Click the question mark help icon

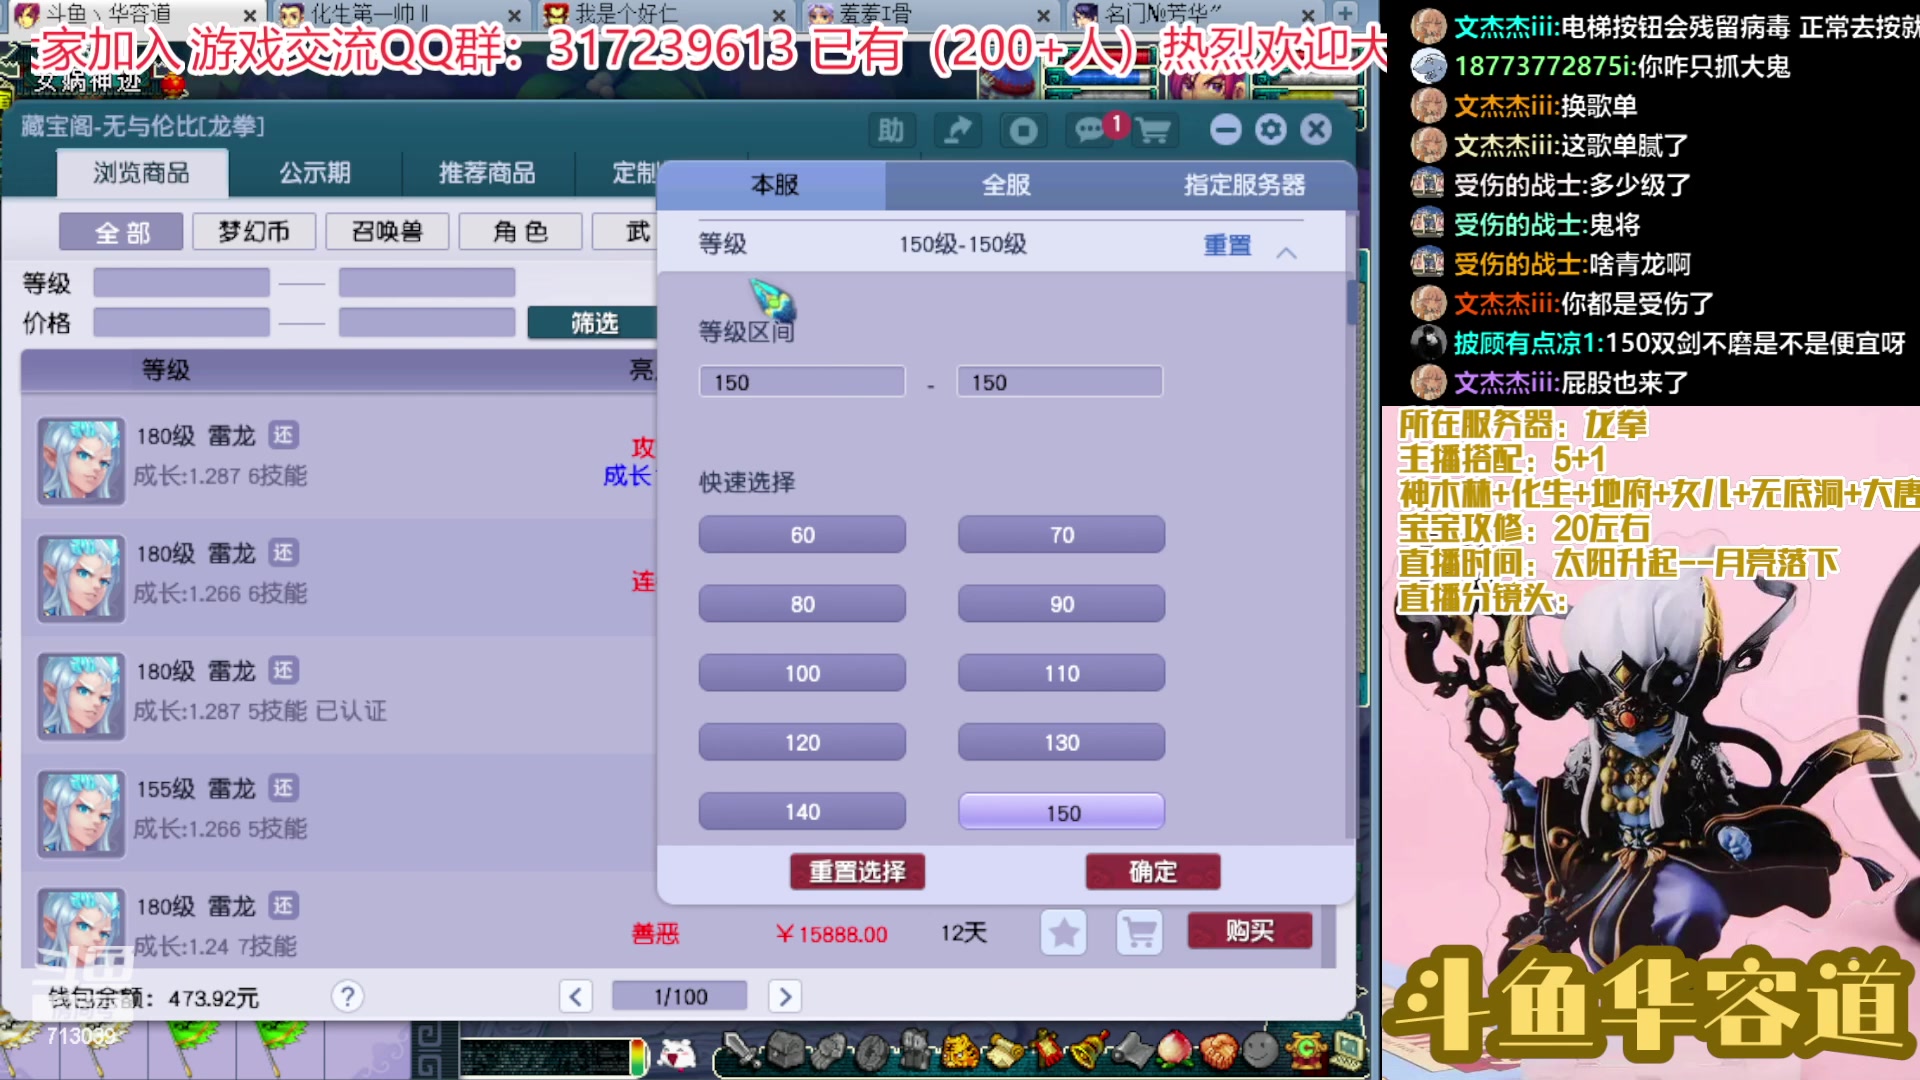click(347, 996)
